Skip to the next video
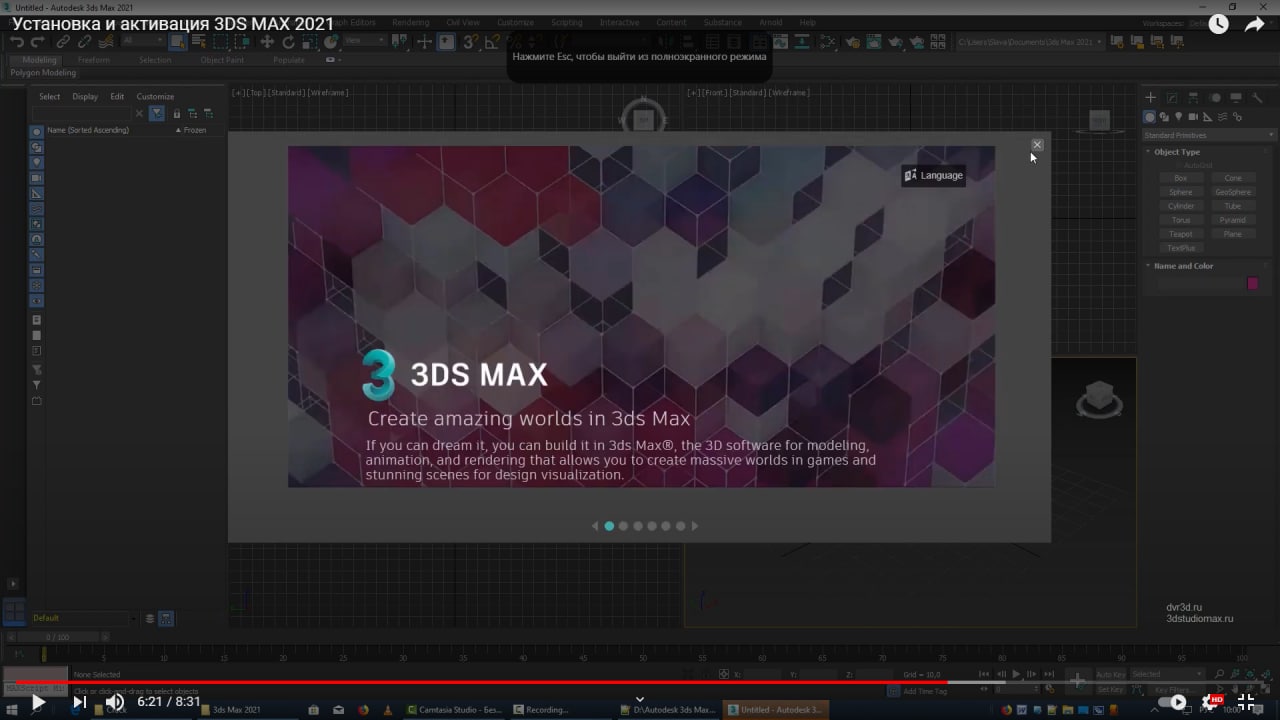This screenshot has height=720, width=1280. pyautogui.click(x=79, y=702)
